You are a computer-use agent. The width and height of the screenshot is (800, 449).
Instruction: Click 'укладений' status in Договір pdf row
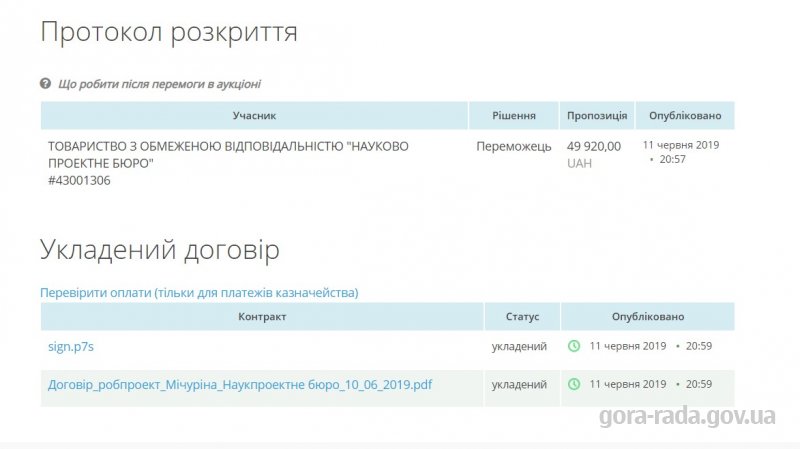(519, 384)
